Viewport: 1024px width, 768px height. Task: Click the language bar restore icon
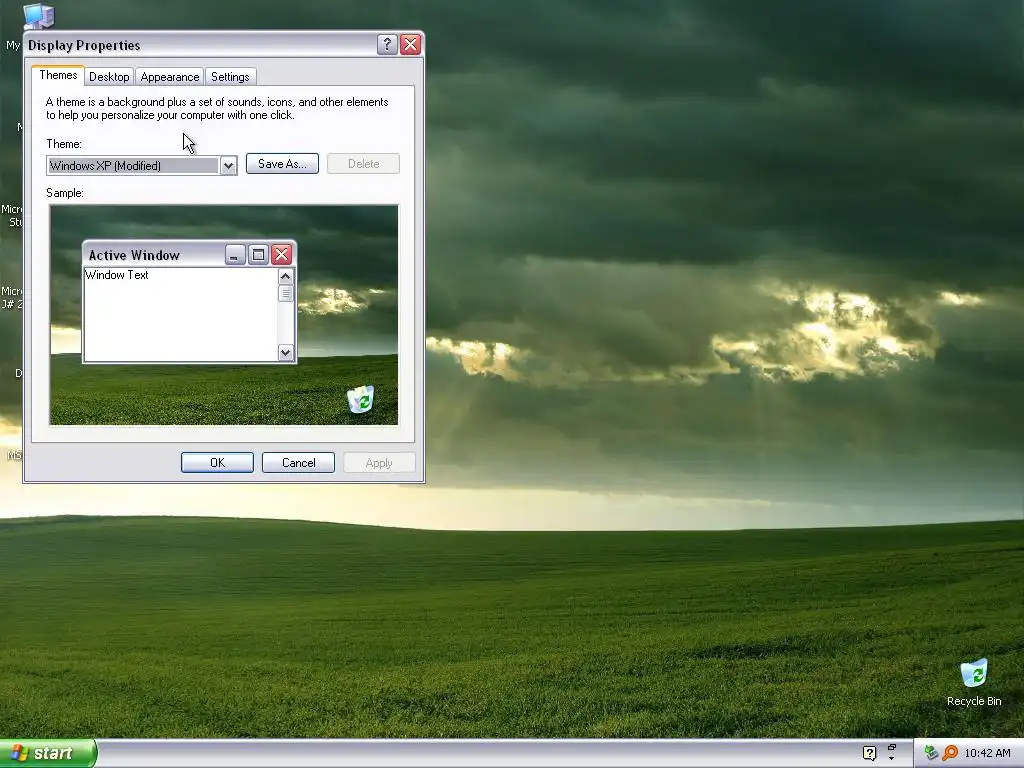891,747
